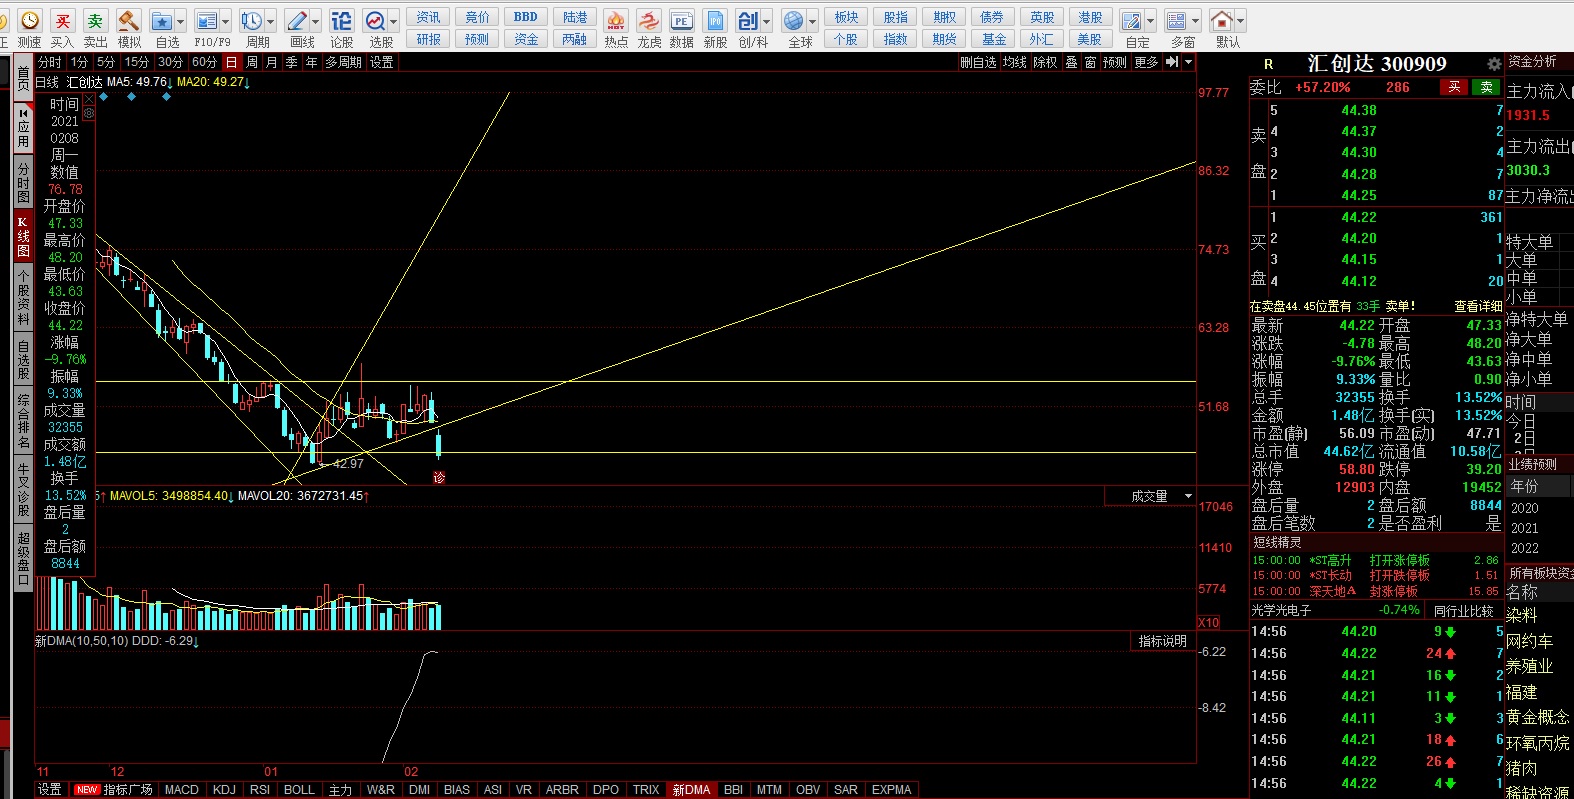This screenshot has width=1574, height=799.
Task: Switch to the KDJ indicator tab
Action: coord(224,790)
